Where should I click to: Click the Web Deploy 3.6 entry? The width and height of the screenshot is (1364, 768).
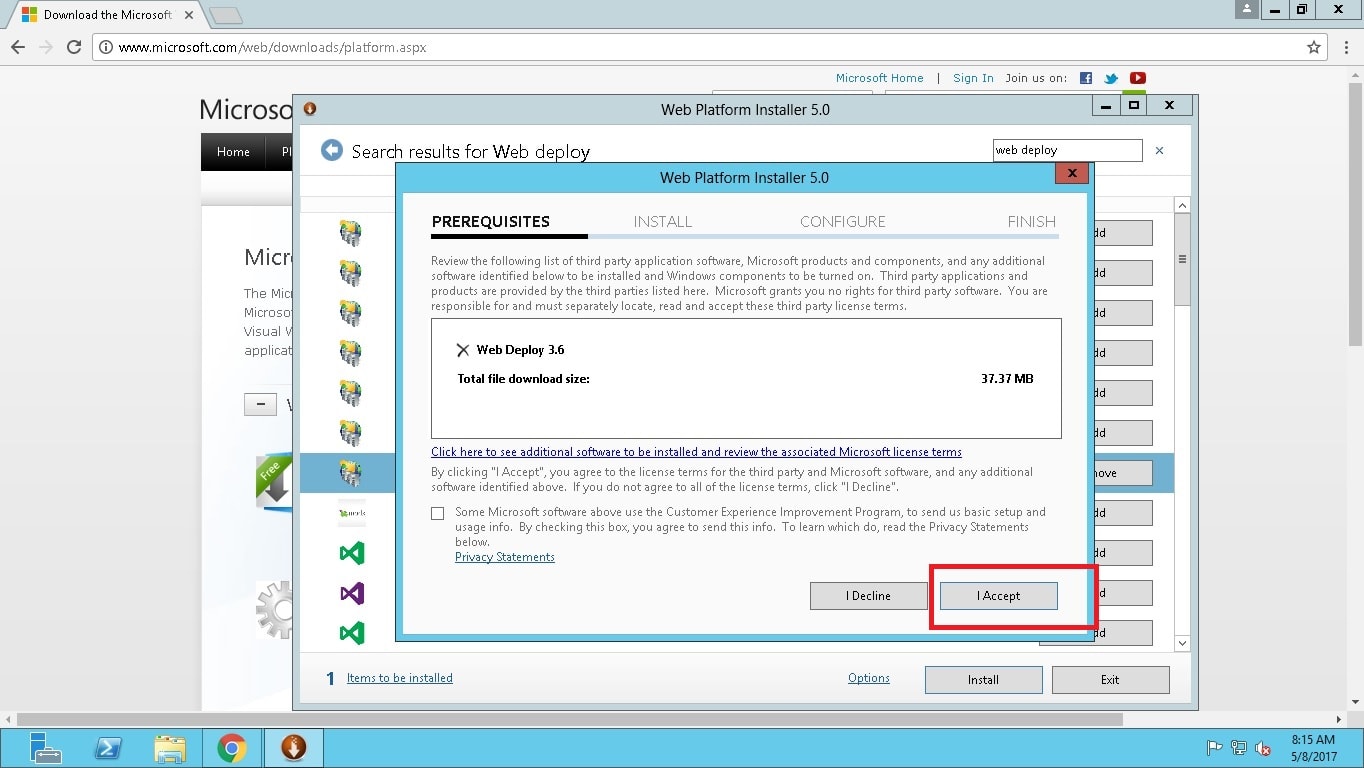[520, 350]
